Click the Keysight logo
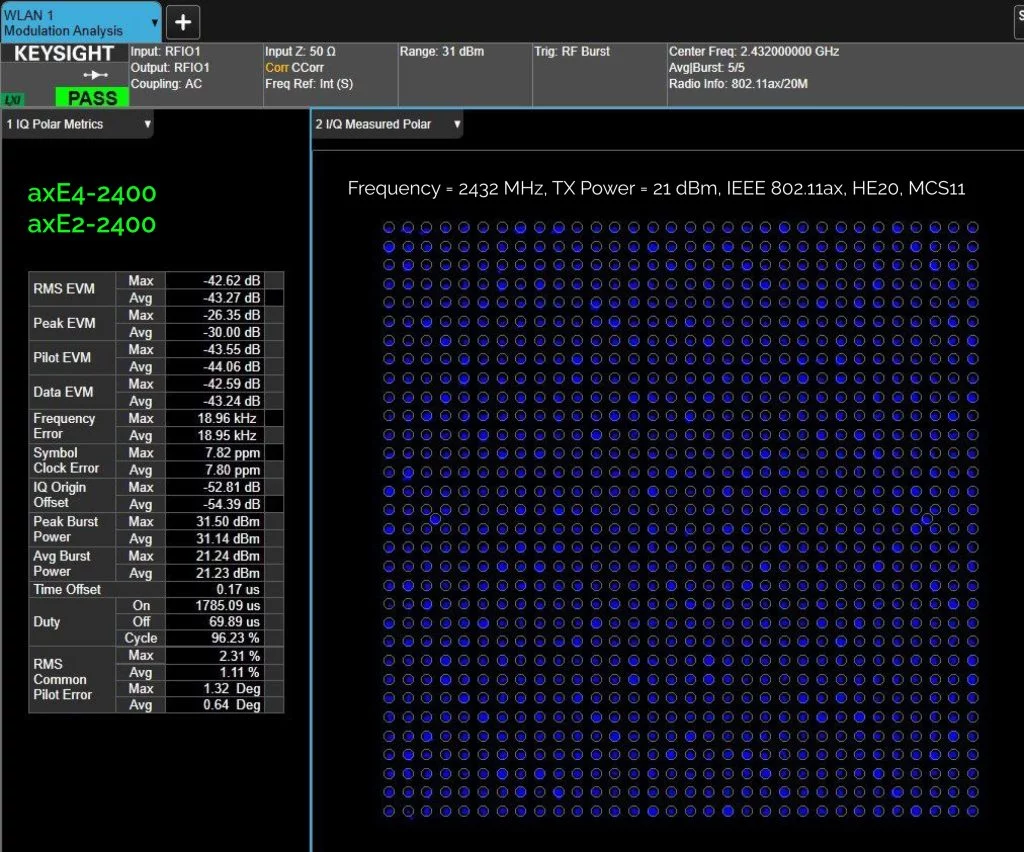The width and height of the screenshot is (1024, 852). 64,54
